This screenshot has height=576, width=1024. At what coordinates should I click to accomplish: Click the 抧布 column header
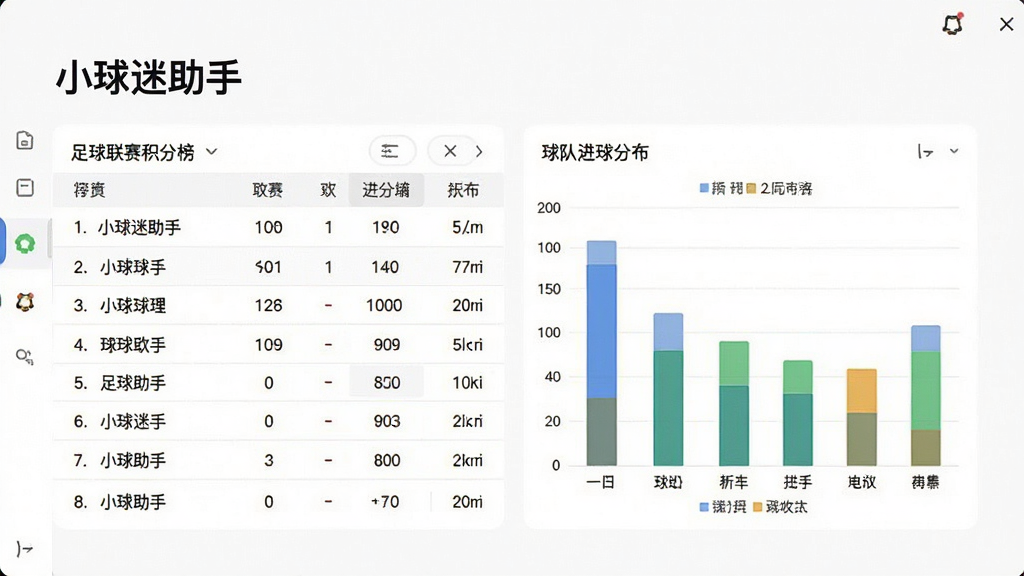pyautogui.click(x=464, y=190)
